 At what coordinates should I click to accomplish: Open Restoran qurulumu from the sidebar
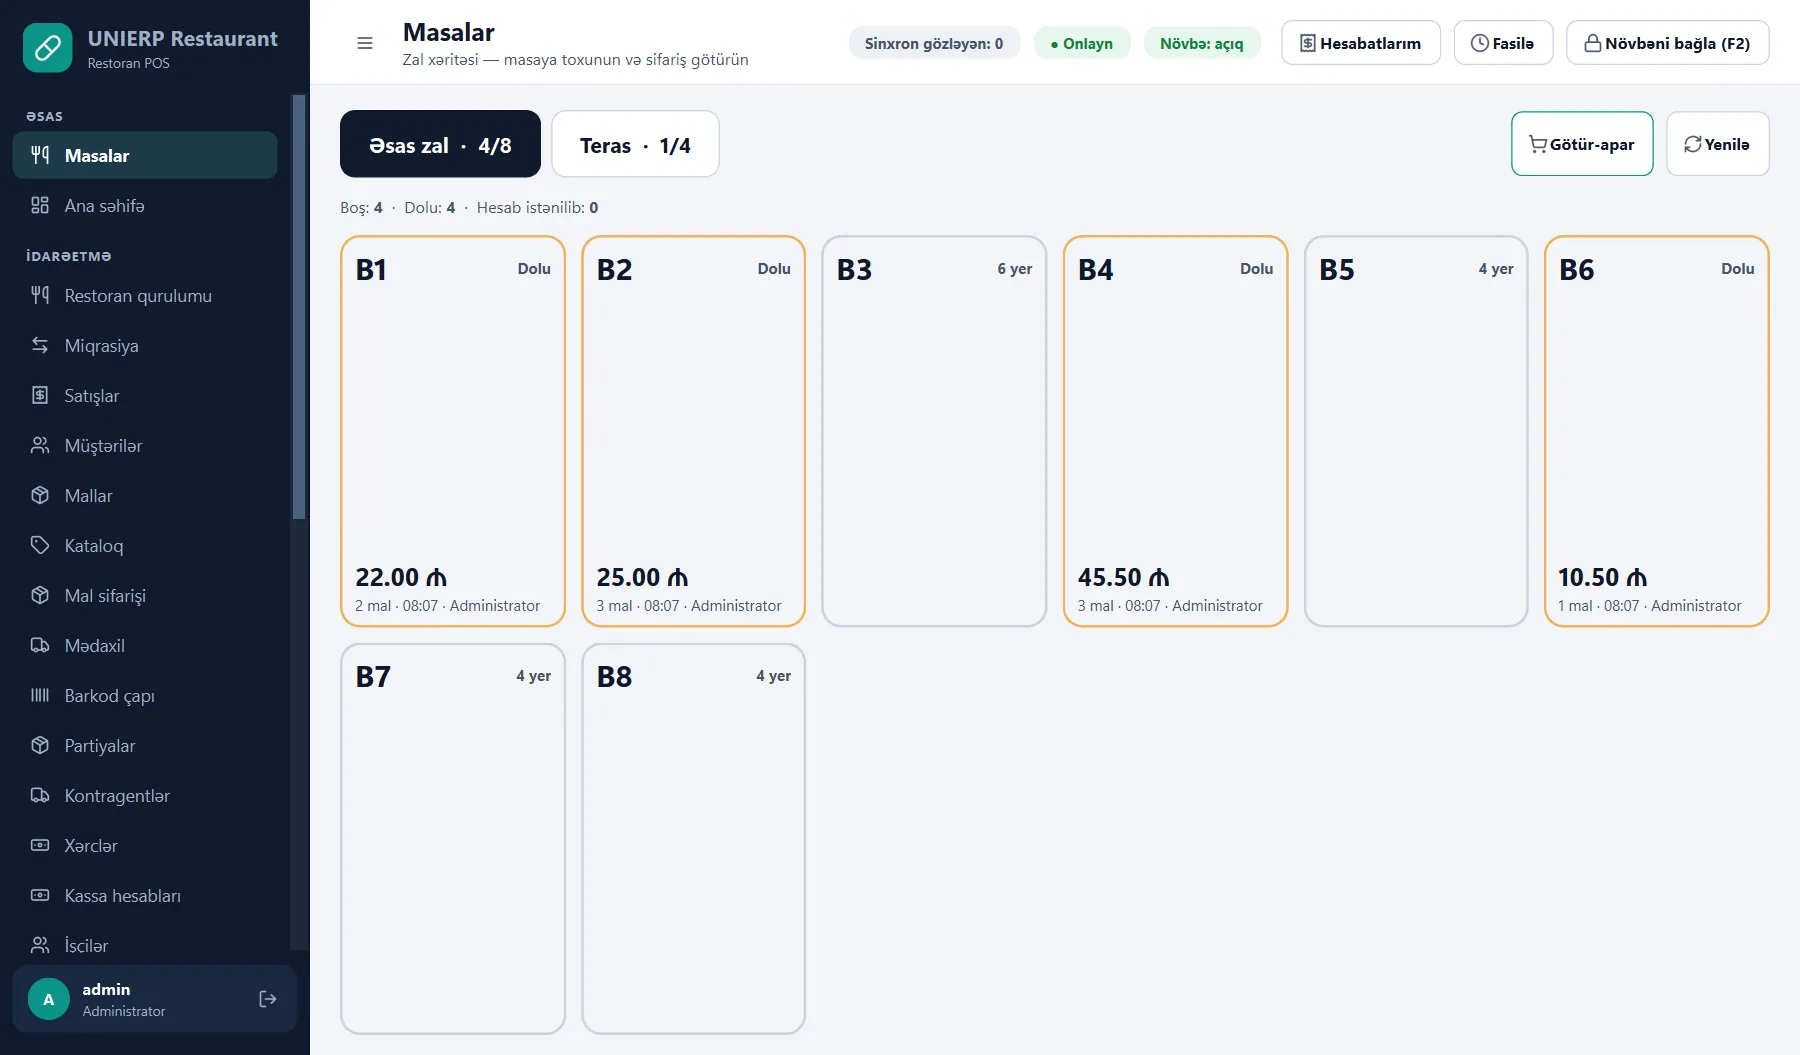point(145,296)
